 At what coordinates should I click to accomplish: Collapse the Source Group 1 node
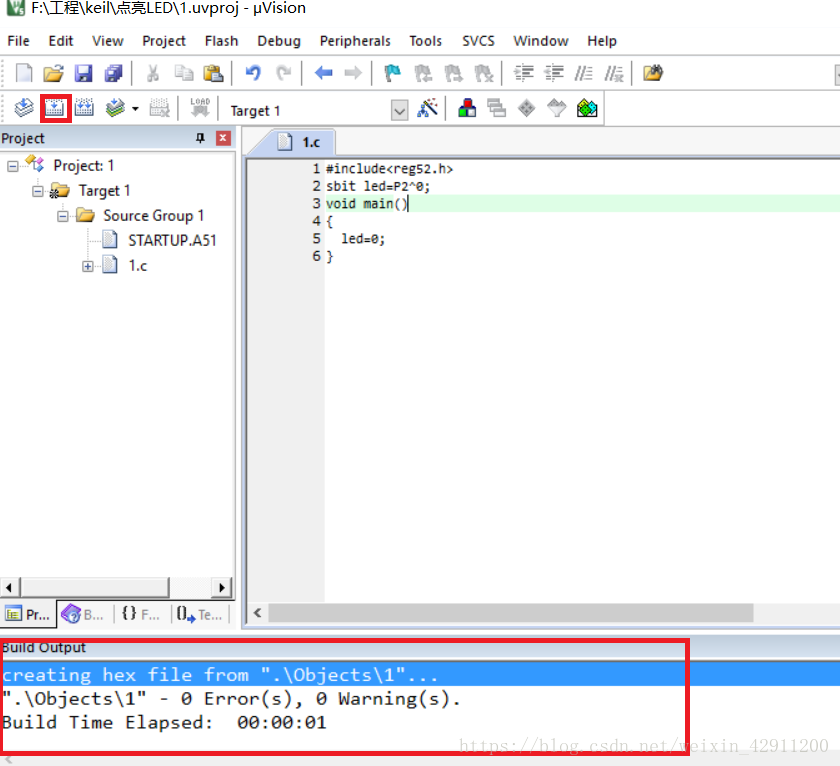[63, 216]
